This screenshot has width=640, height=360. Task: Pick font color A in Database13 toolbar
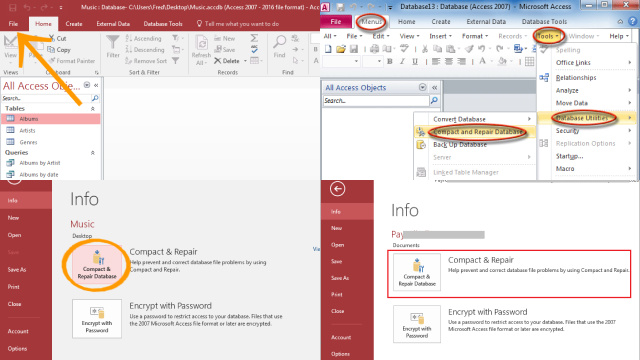[x=482, y=62]
